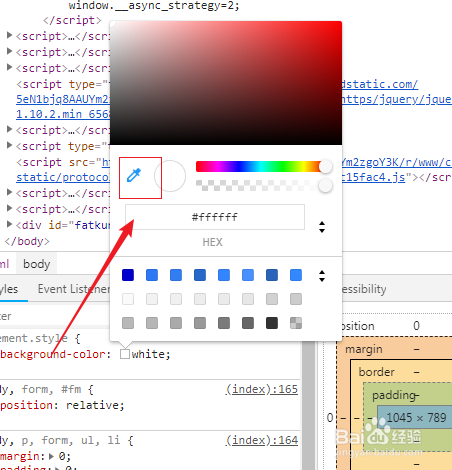Switch to the Accessibility tab
The width and height of the screenshot is (452, 470).
364,289
